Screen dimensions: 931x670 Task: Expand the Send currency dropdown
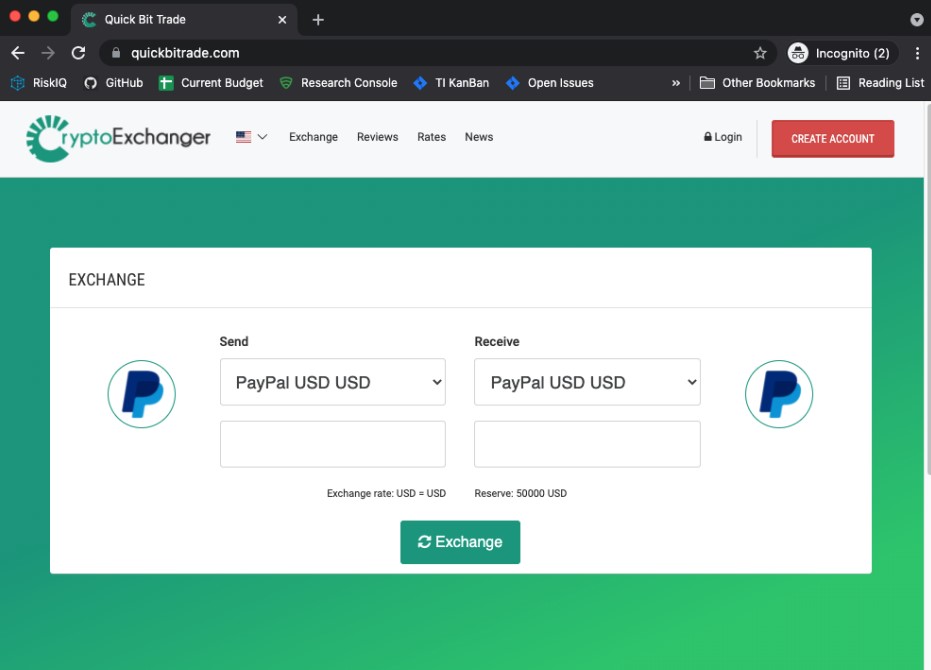point(332,382)
